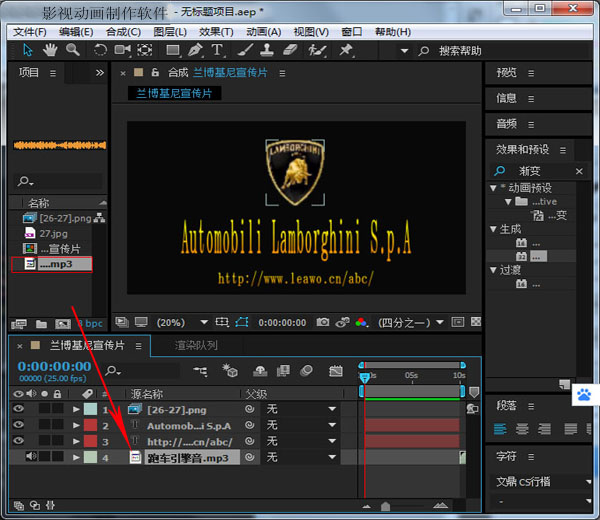This screenshot has height=520, width=600.
Task: Create new composition from Project panel
Action: [63, 324]
